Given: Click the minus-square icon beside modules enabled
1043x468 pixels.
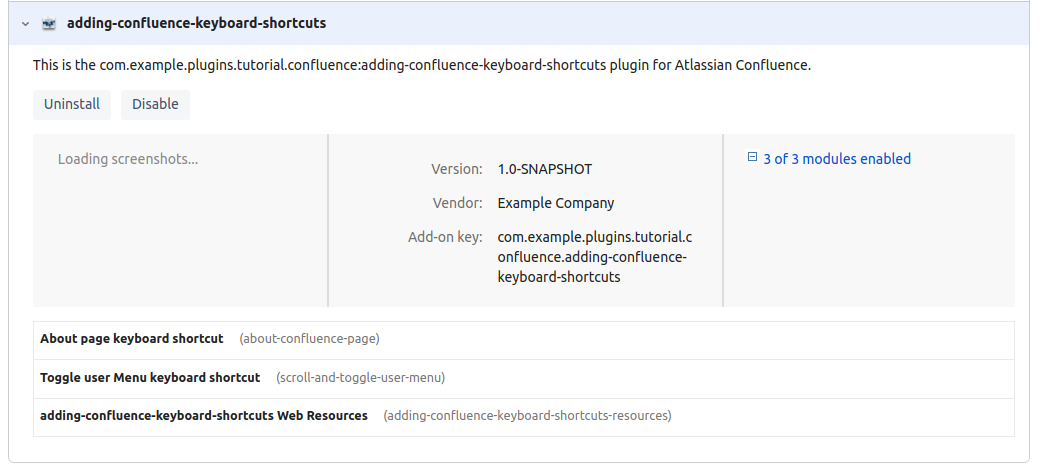Looking at the screenshot, I should pos(752,157).
